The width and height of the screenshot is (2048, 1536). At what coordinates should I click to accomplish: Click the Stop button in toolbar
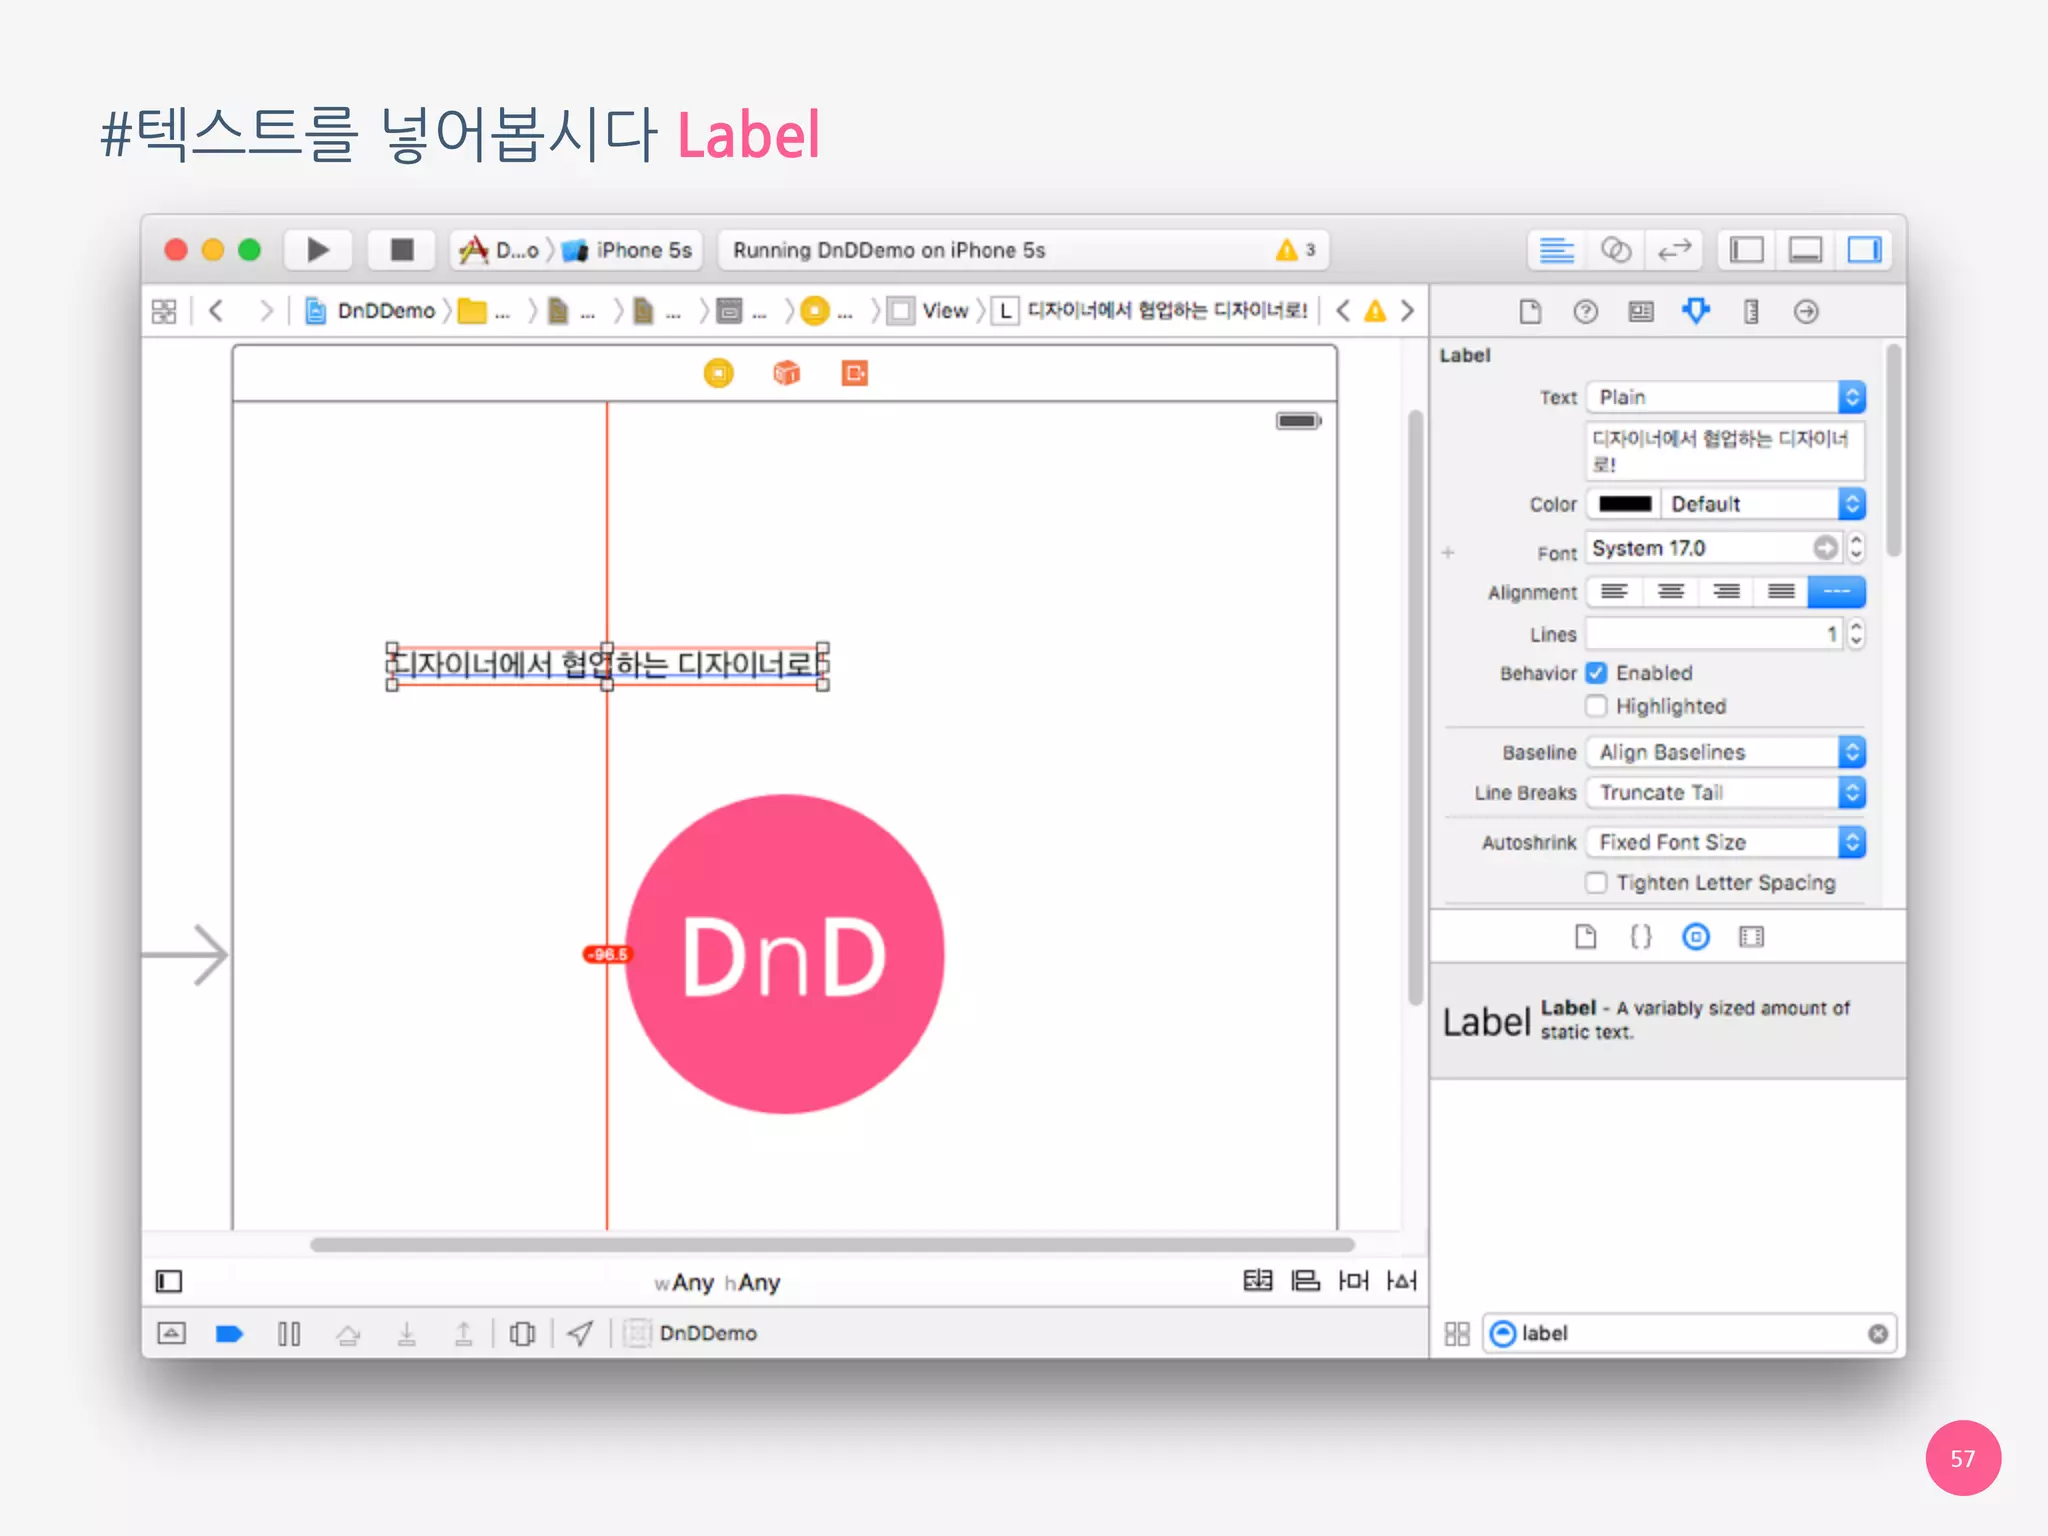pyautogui.click(x=402, y=249)
